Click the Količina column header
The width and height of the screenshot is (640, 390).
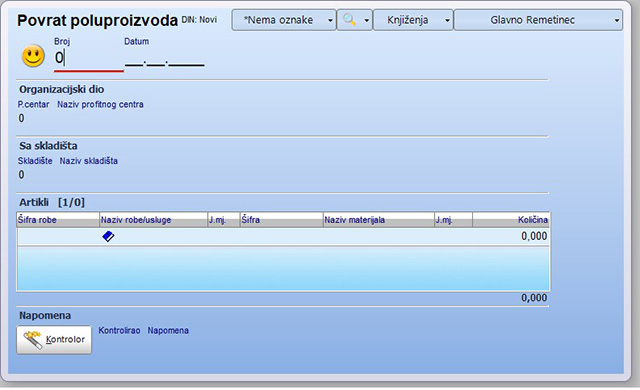[x=511, y=220]
